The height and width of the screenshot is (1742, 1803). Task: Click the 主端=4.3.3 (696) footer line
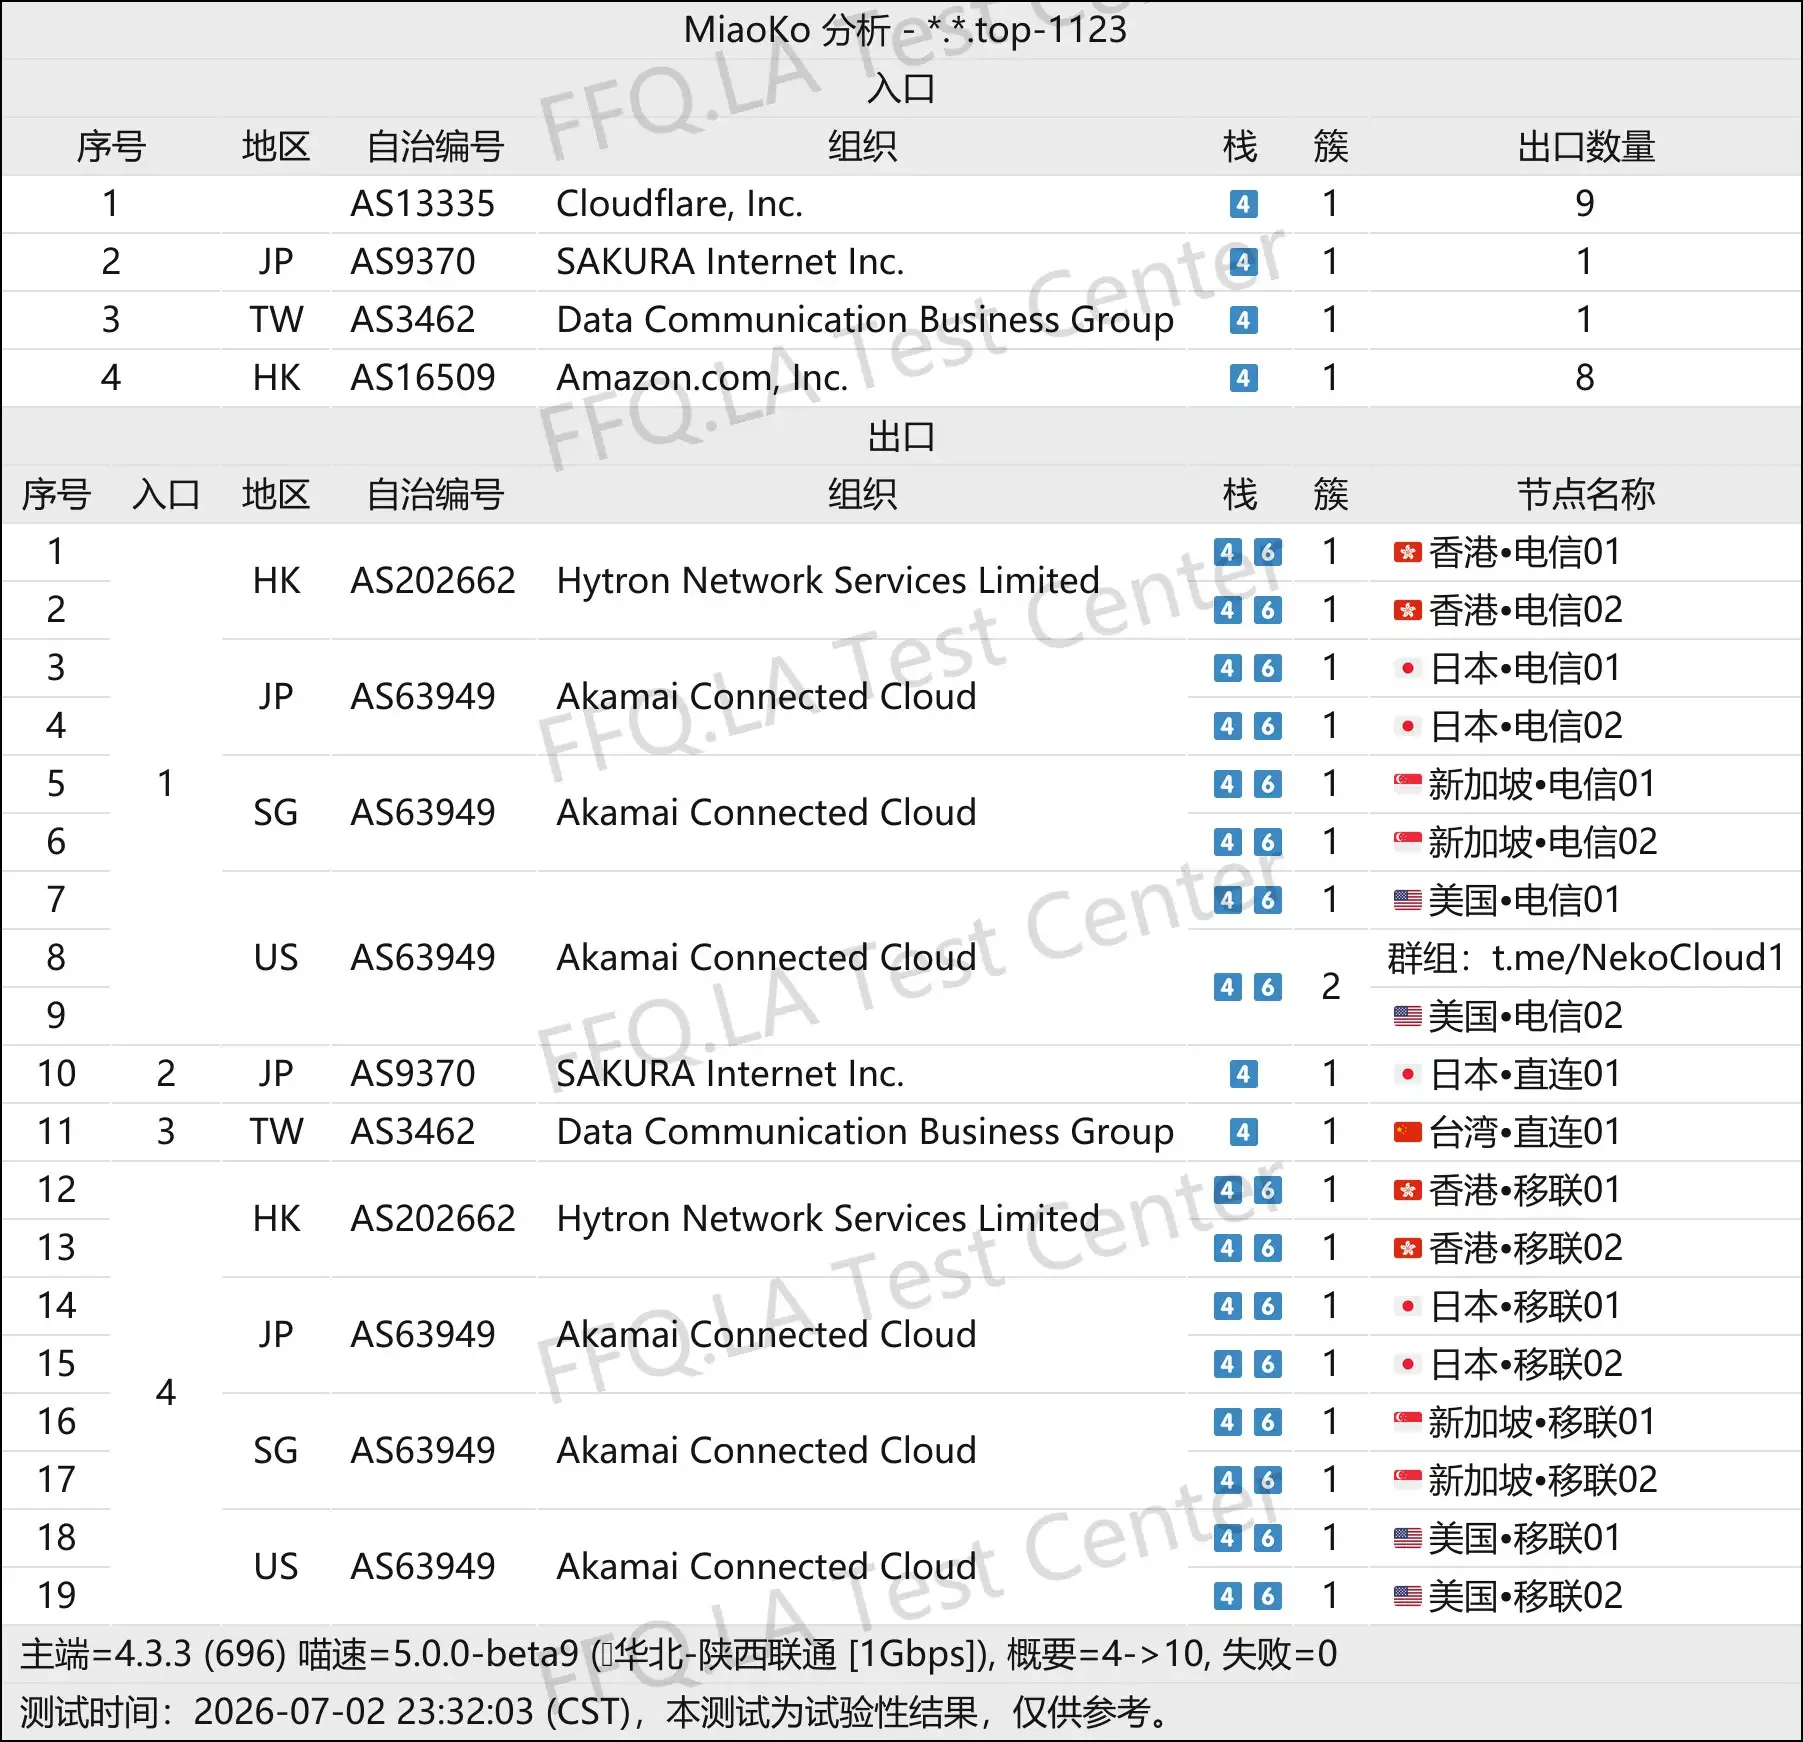pos(679,1654)
